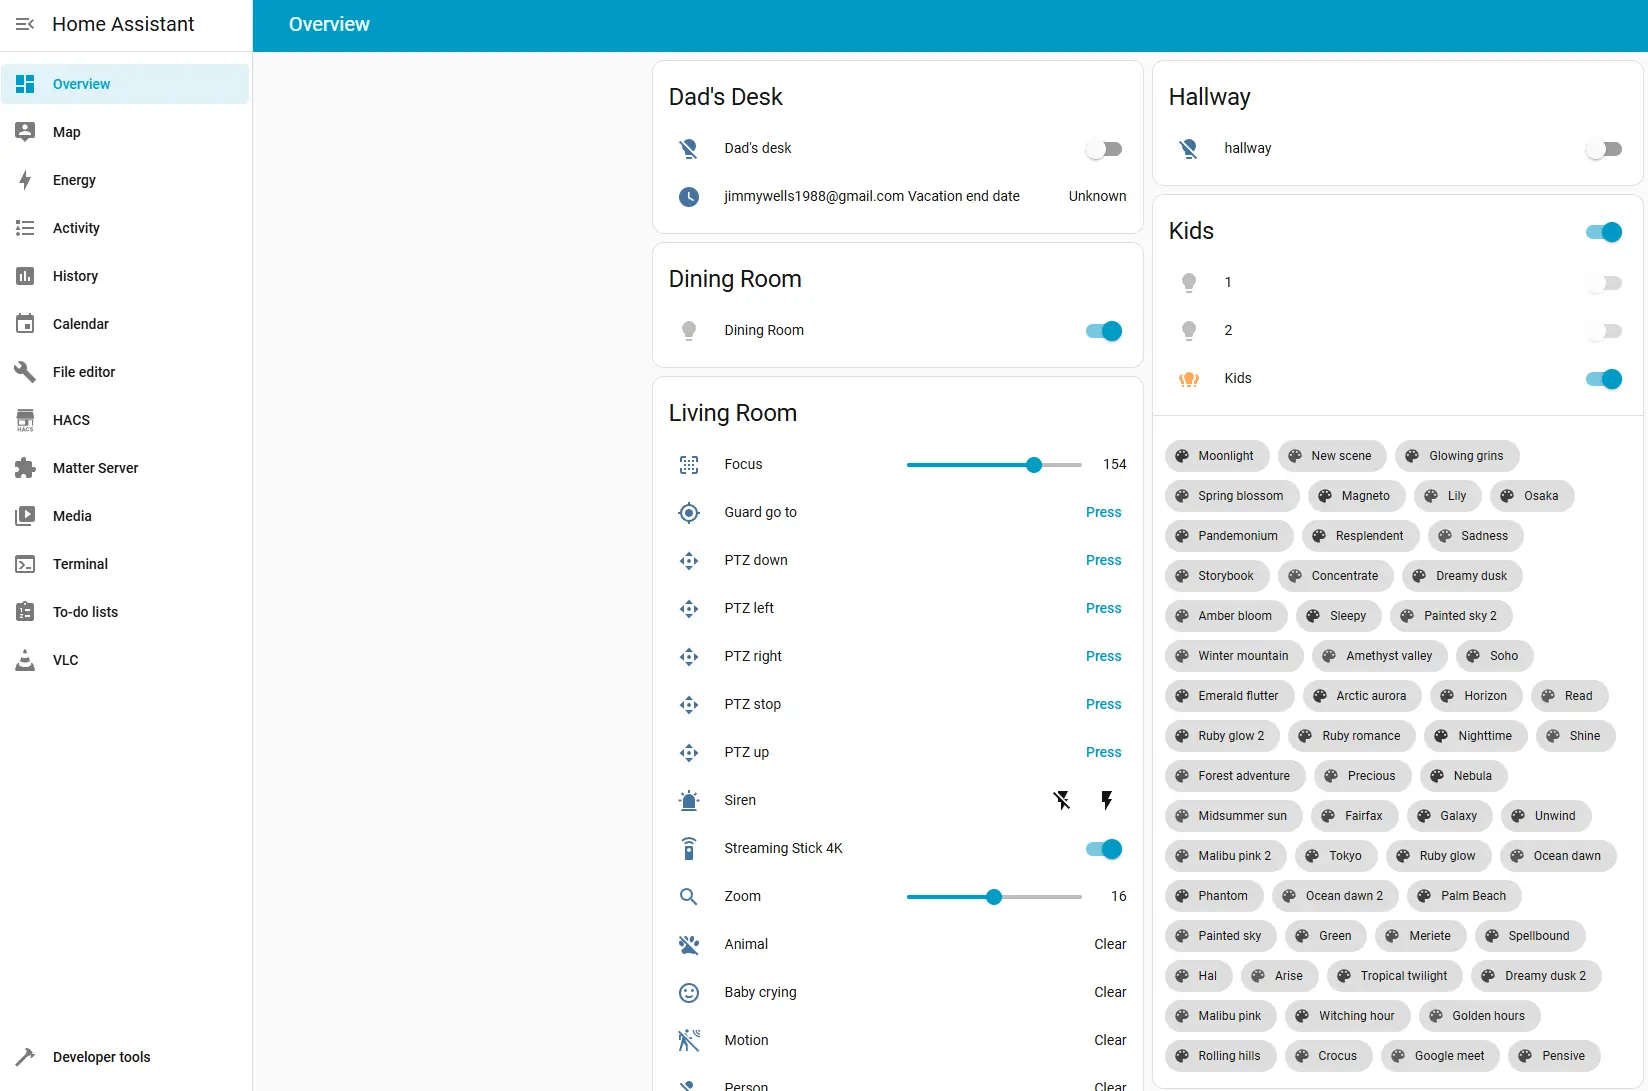Collapse the sidebar with the hamburger icon

coord(25,24)
